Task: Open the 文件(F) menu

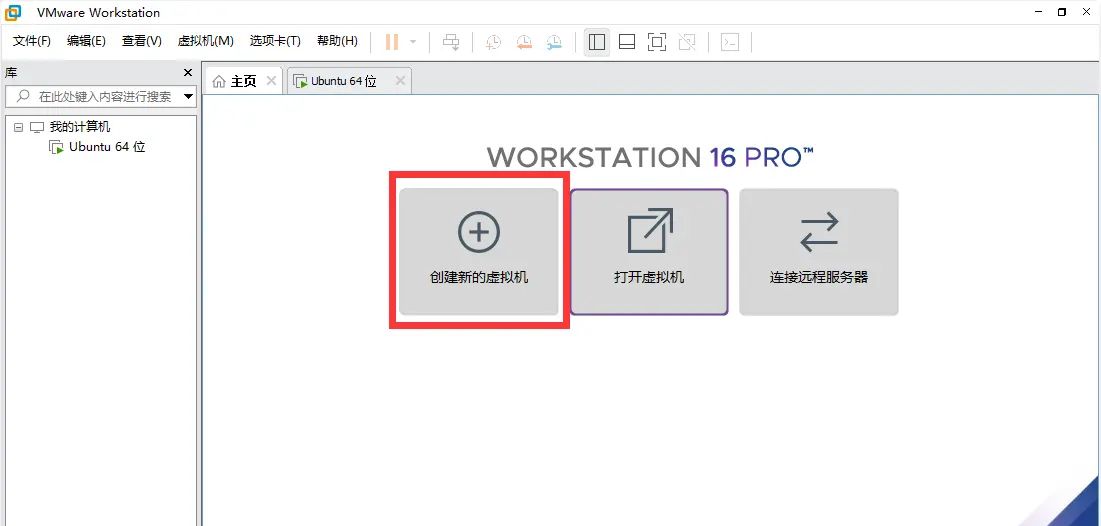Action: [x=32, y=41]
